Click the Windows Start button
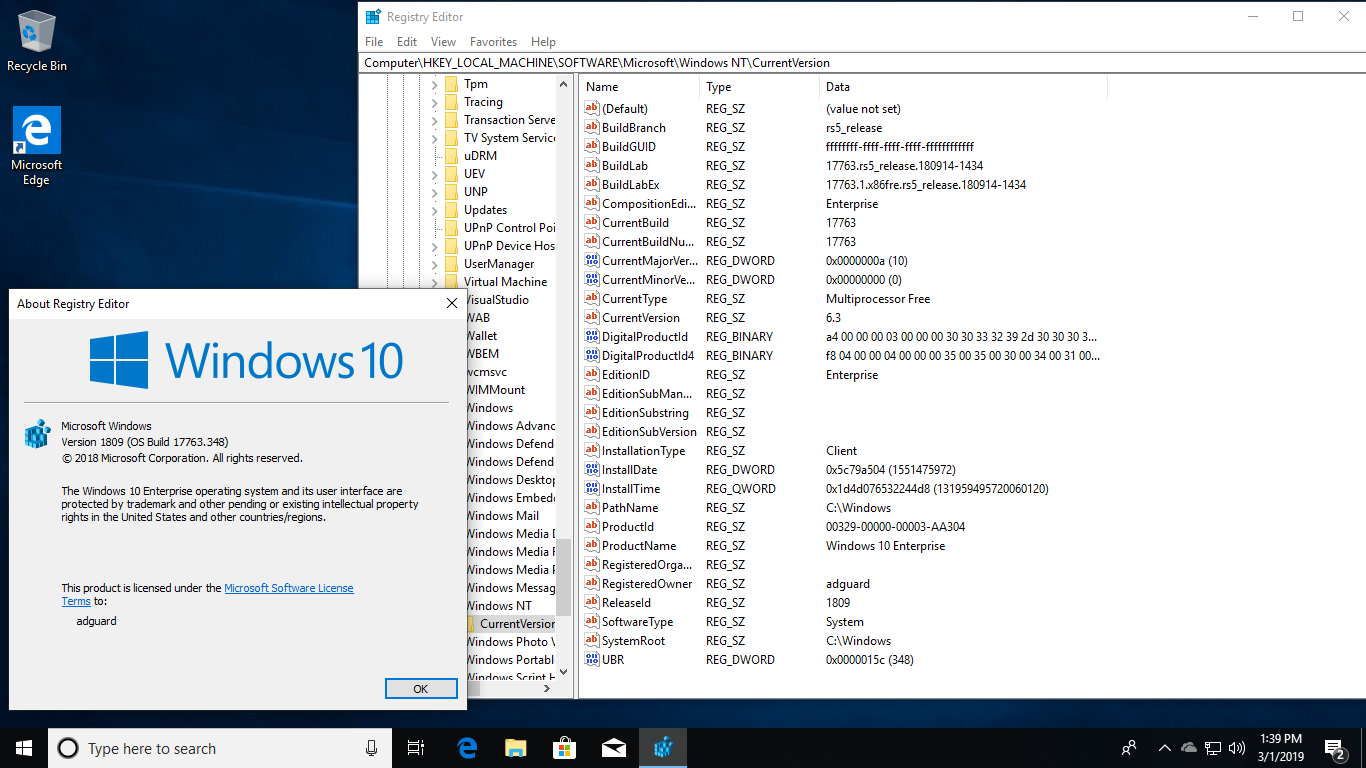Viewport: 1366px width, 768px height. (x=23, y=748)
